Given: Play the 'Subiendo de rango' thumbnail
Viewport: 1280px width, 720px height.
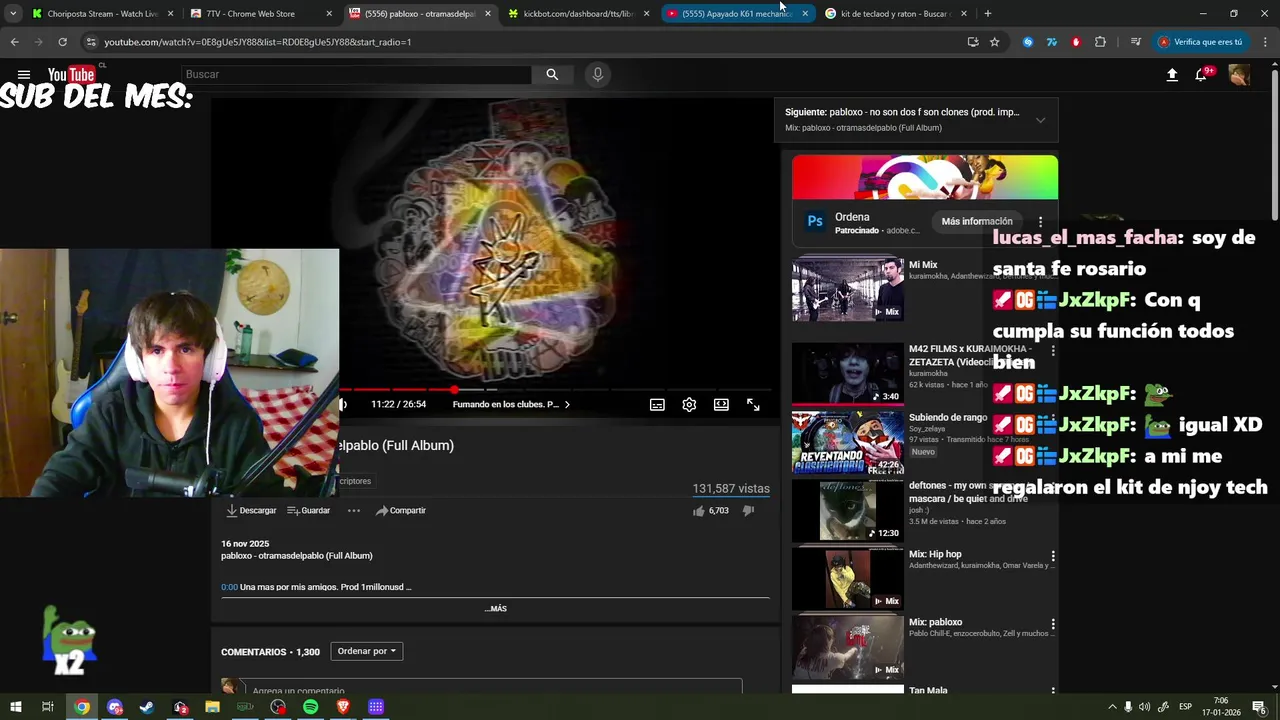Looking at the screenshot, I should point(848,441).
